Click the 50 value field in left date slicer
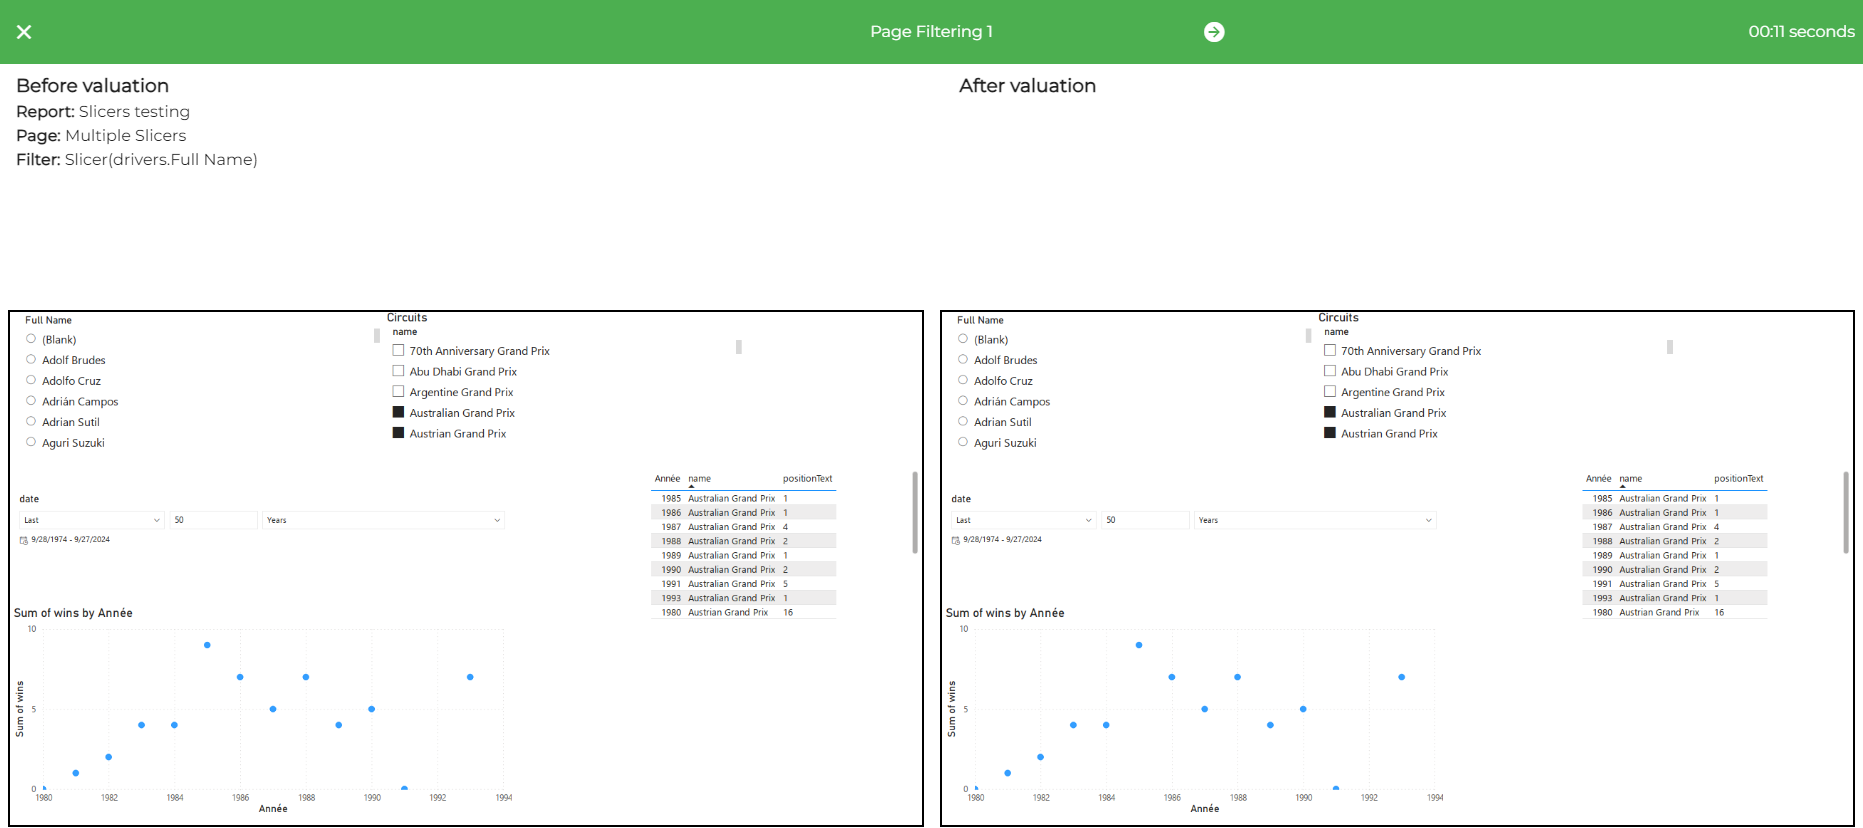The image size is (1863, 828). [214, 520]
